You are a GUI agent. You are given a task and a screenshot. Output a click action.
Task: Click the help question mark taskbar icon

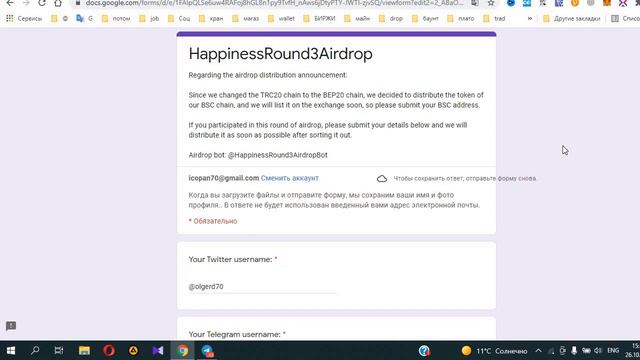click(x=424, y=351)
